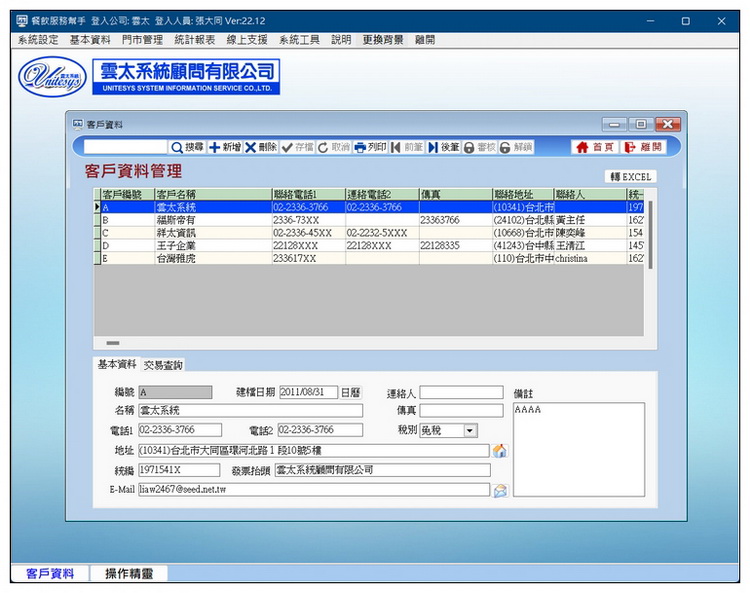
Task: Click the empty 連絡人 input field
Action: click(x=462, y=393)
